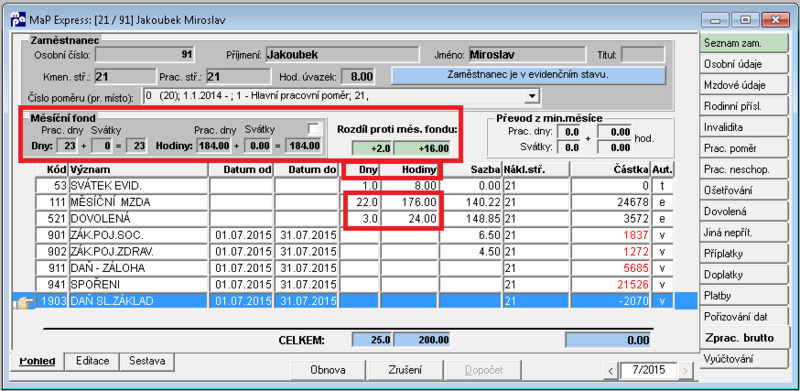Screen dimensions: 800x391
Task: Click the red amount 21526 cell
Action: pyautogui.click(x=611, y=284)
